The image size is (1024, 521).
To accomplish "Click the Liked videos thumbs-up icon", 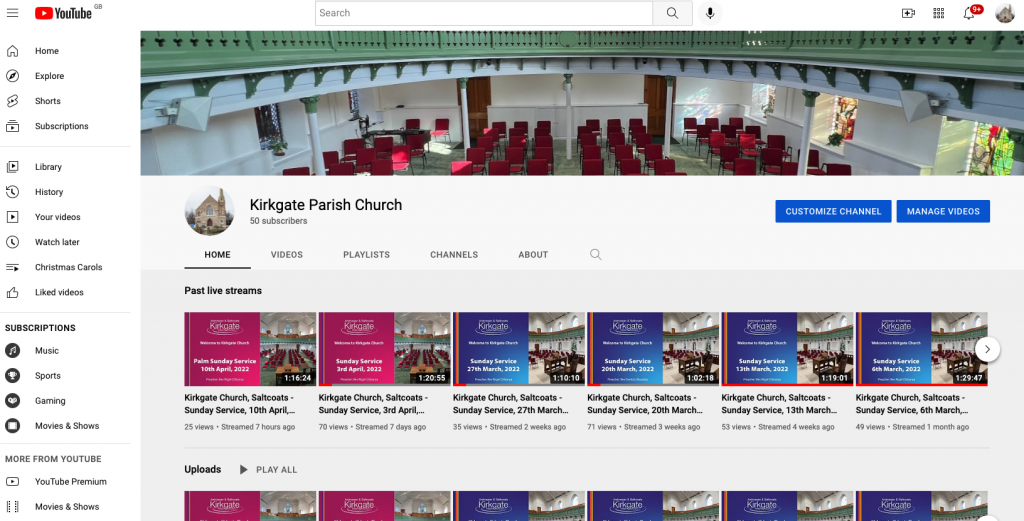I will [12, 292].
